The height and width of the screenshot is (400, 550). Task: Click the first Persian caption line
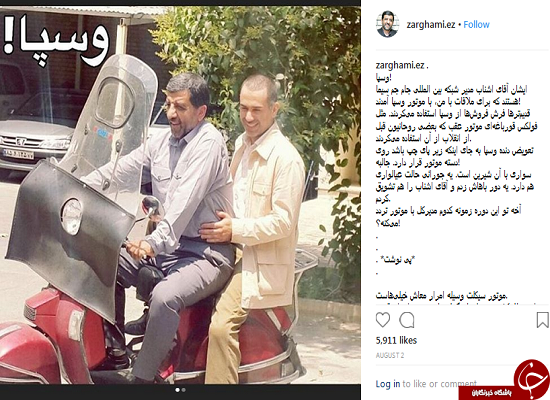click(383, 77)
